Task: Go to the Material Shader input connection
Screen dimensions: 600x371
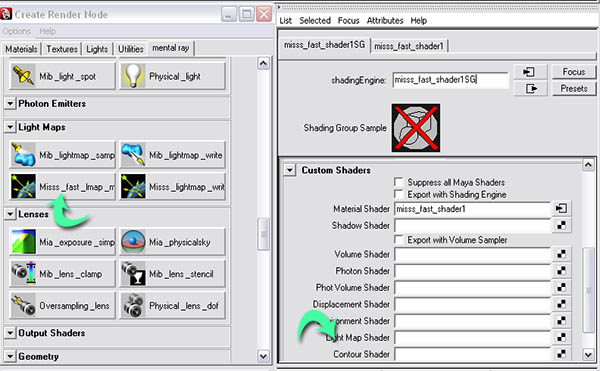Action: [x=561, y=208]
